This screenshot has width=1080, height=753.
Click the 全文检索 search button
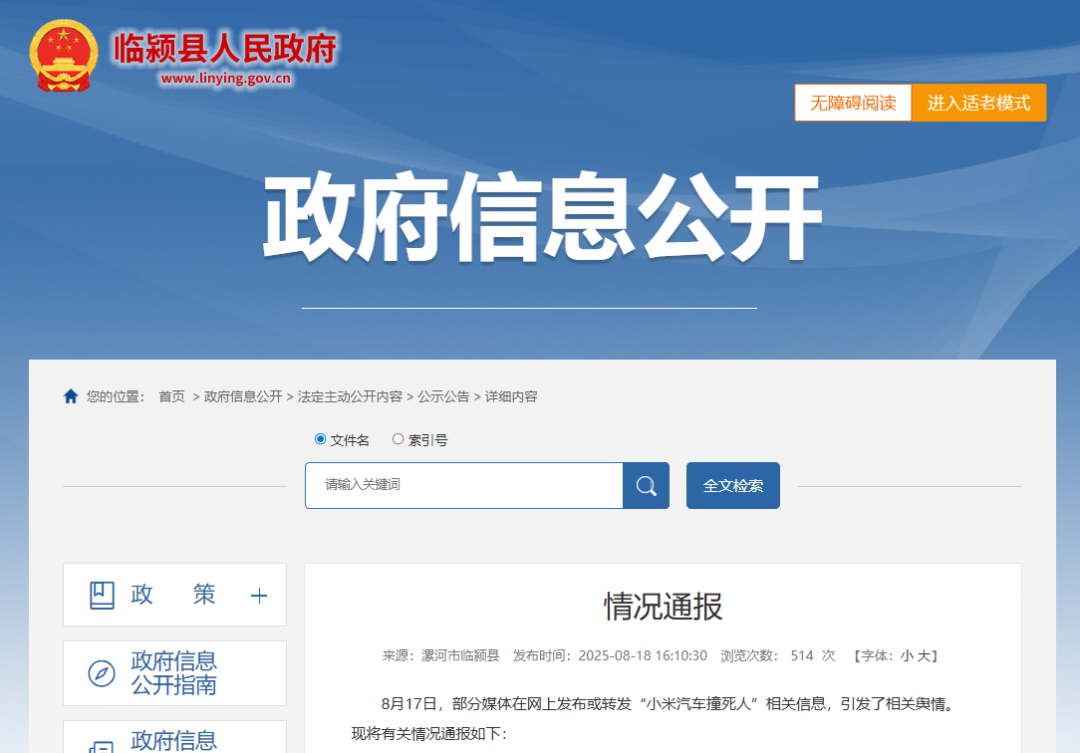click(x=732, y=485)
